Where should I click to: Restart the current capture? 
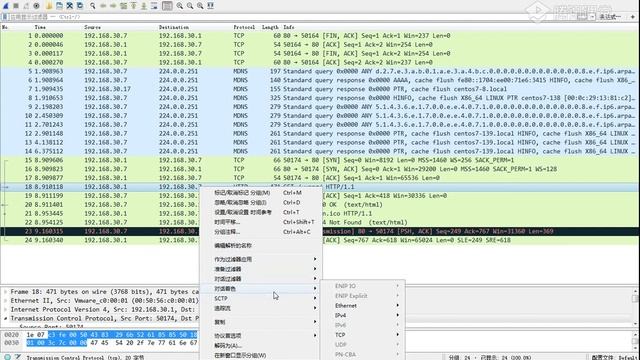point(26,6)
